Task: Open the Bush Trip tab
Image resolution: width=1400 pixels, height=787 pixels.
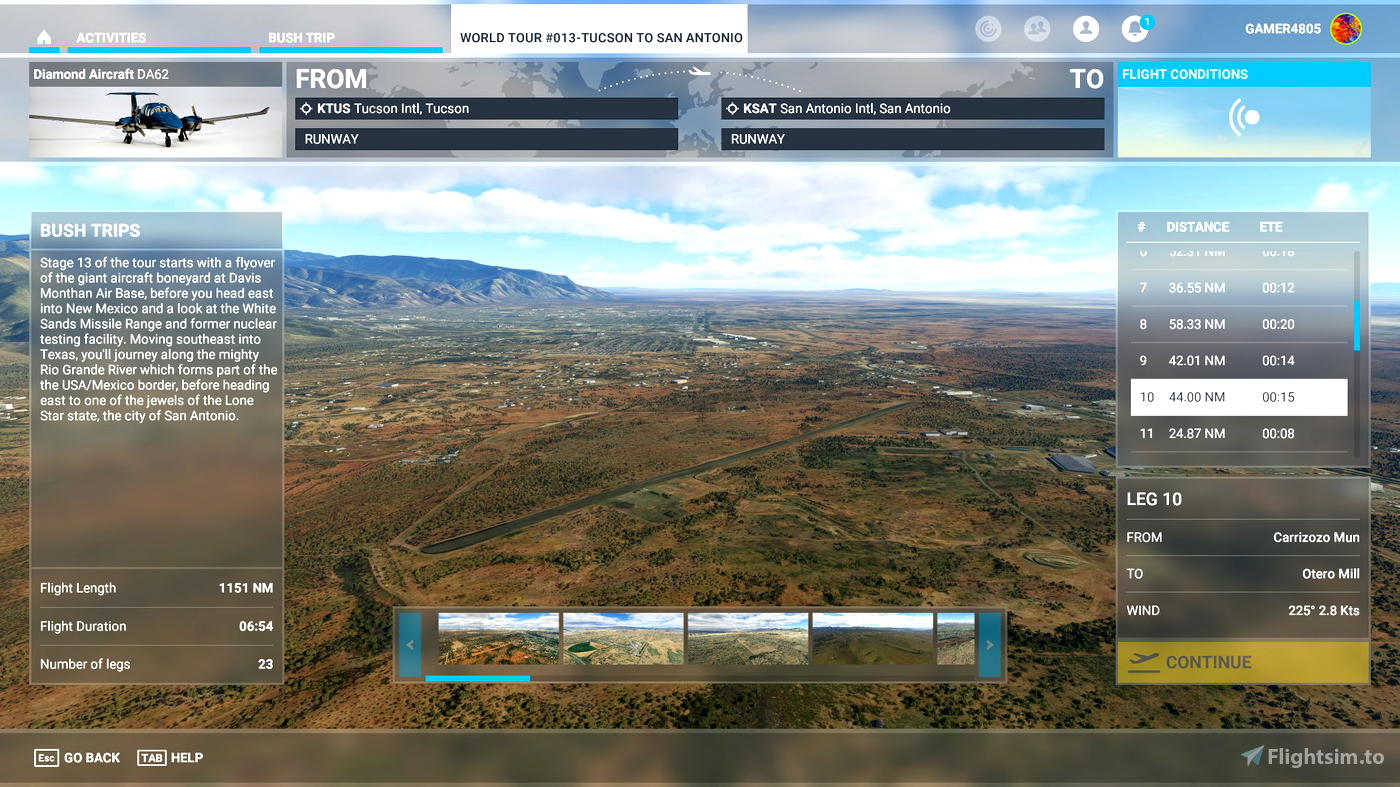Action: click(301, 38)
